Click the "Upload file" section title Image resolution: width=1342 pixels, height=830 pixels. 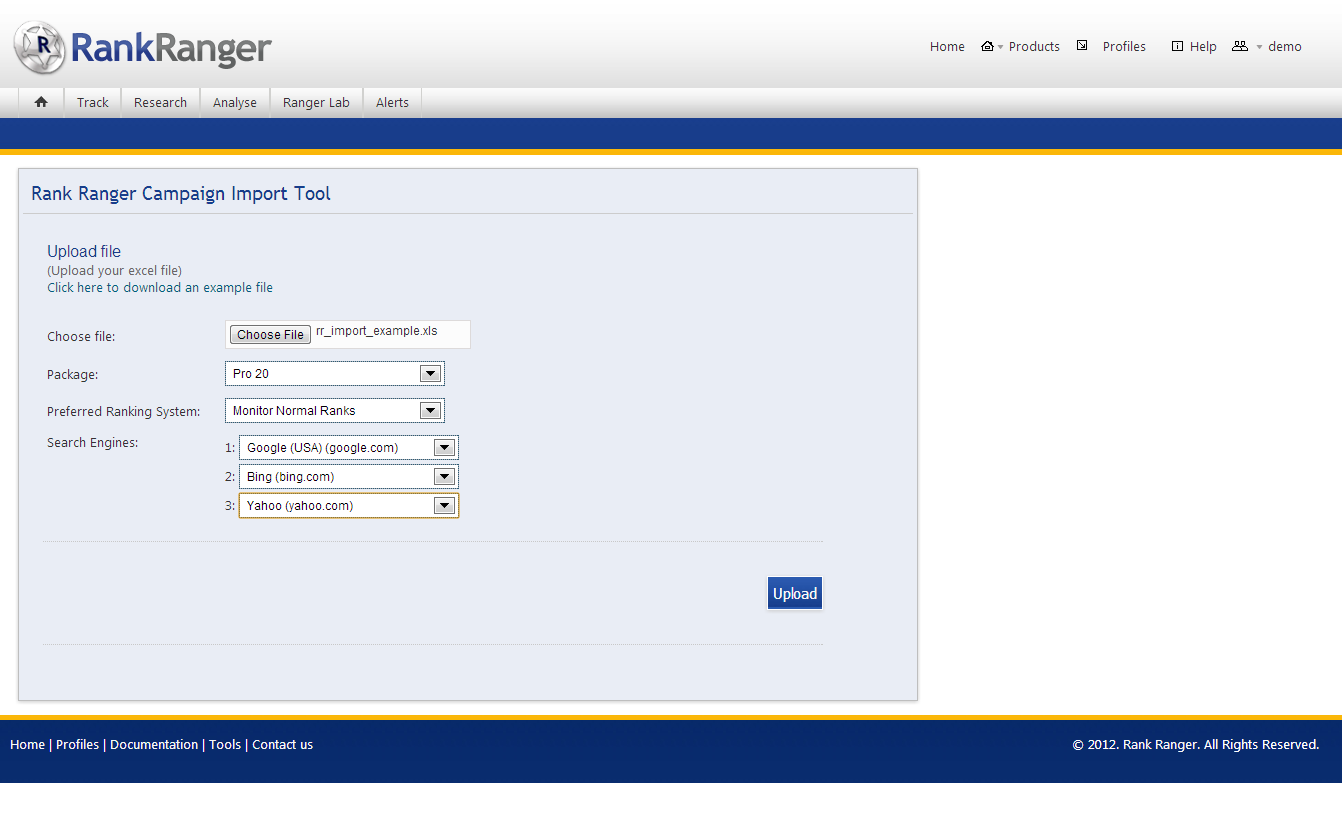84,252
